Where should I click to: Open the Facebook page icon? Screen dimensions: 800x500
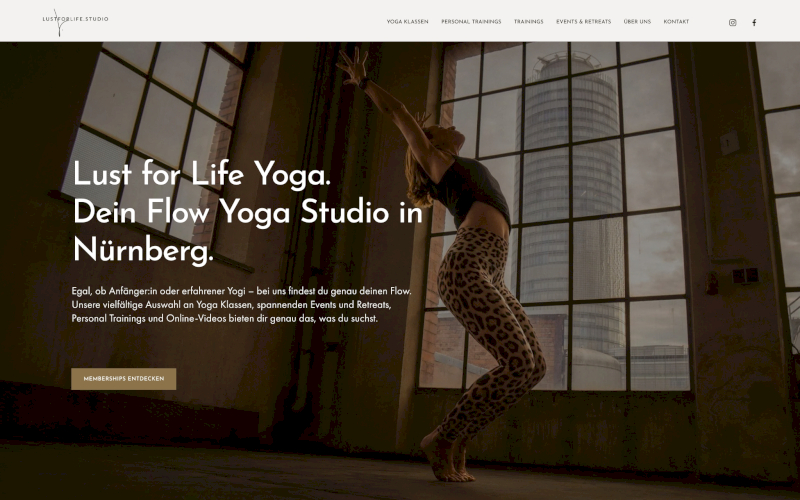(754, 22)
